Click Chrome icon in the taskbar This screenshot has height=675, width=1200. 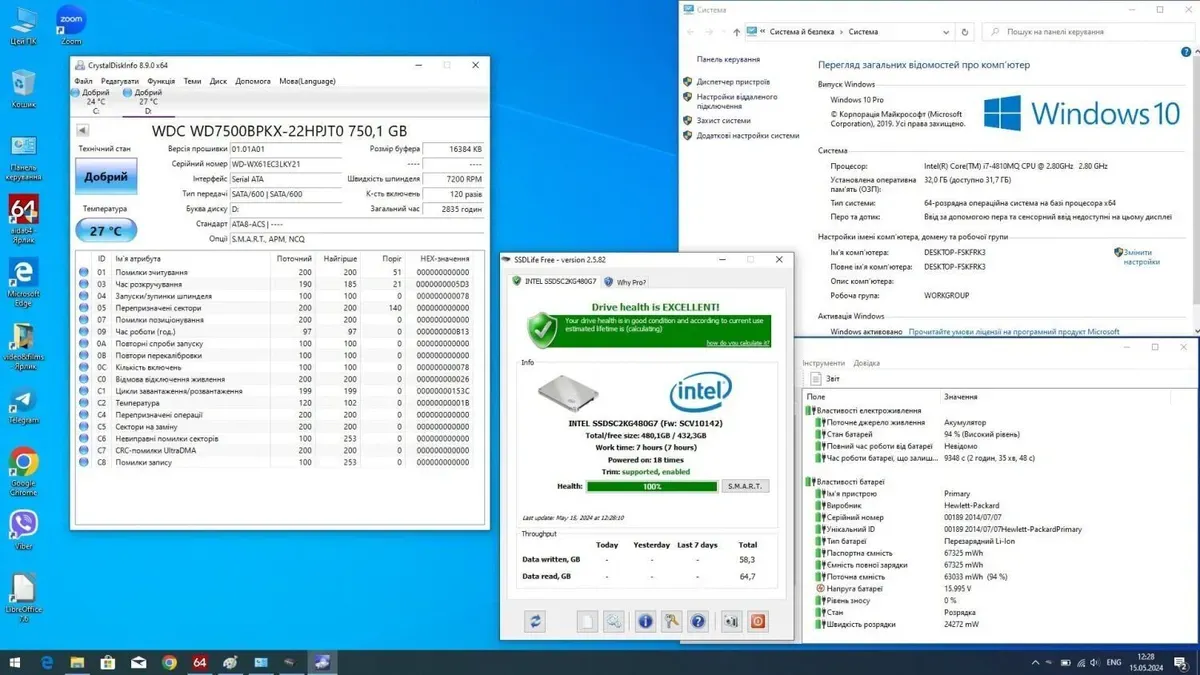[169, 662]
